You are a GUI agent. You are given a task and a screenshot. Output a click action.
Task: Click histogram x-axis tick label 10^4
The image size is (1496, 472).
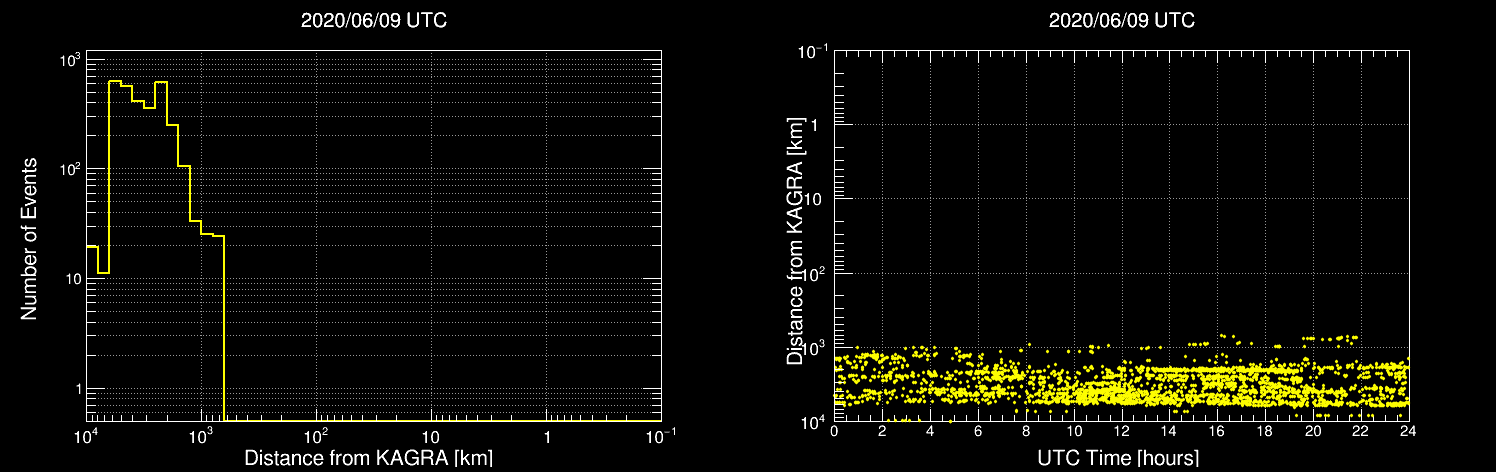pos(86,436)
